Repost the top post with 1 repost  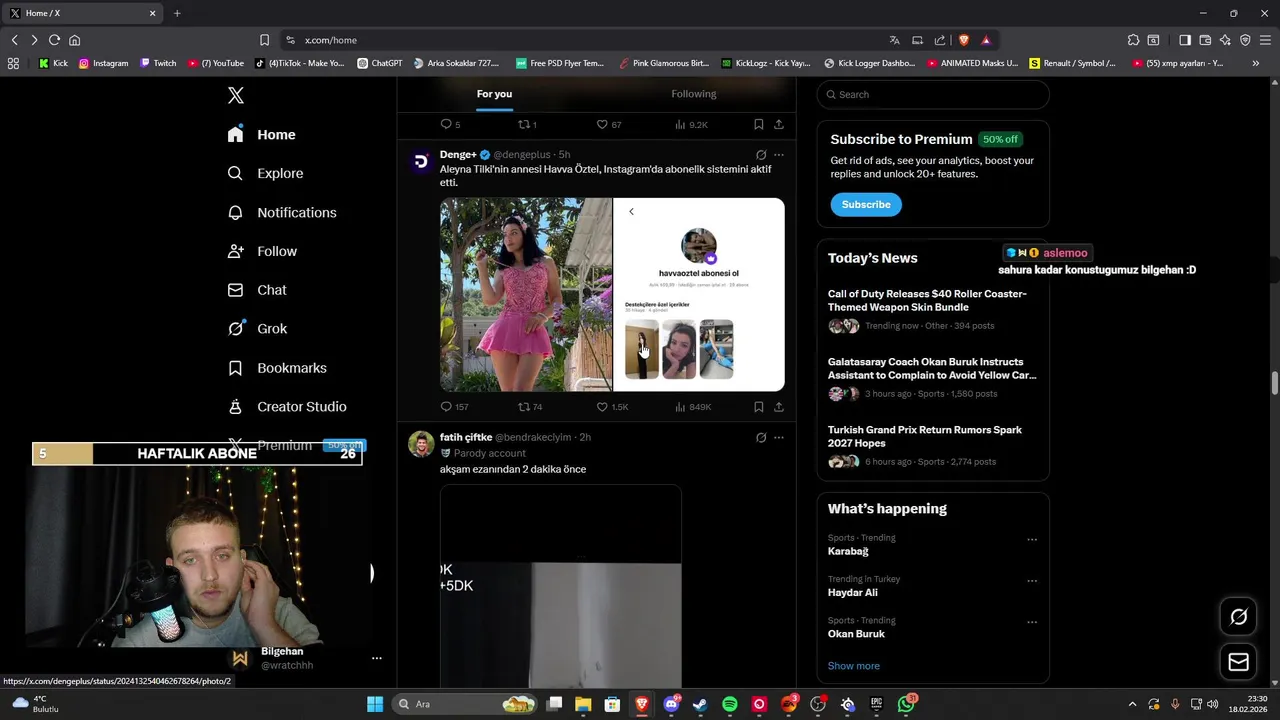tap(527, 125)
